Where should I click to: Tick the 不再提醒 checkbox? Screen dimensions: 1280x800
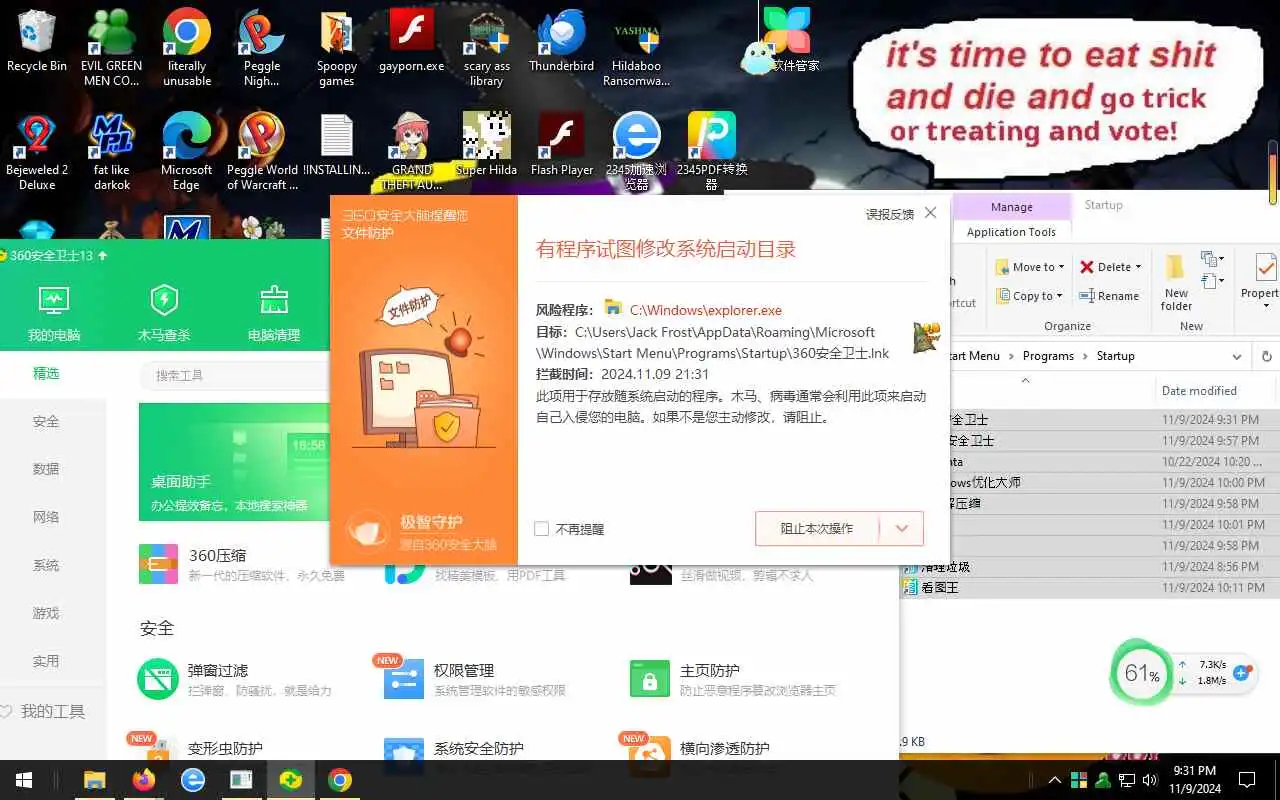pyautogui.click(x=542, y=529)
